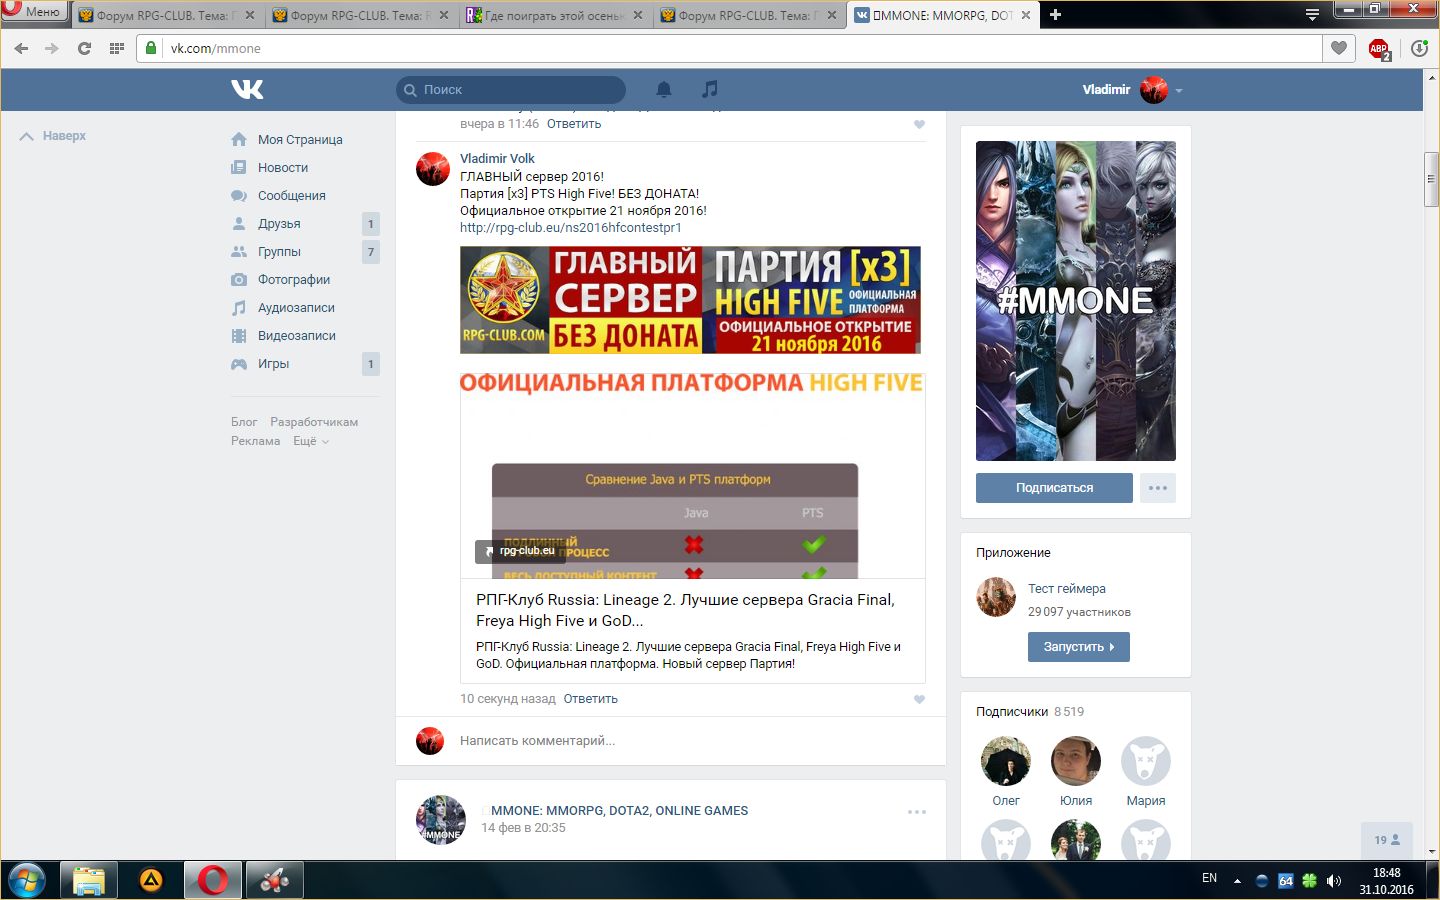Open the Блог footer link
1440x900 pixels.
[x=244, y=422]
